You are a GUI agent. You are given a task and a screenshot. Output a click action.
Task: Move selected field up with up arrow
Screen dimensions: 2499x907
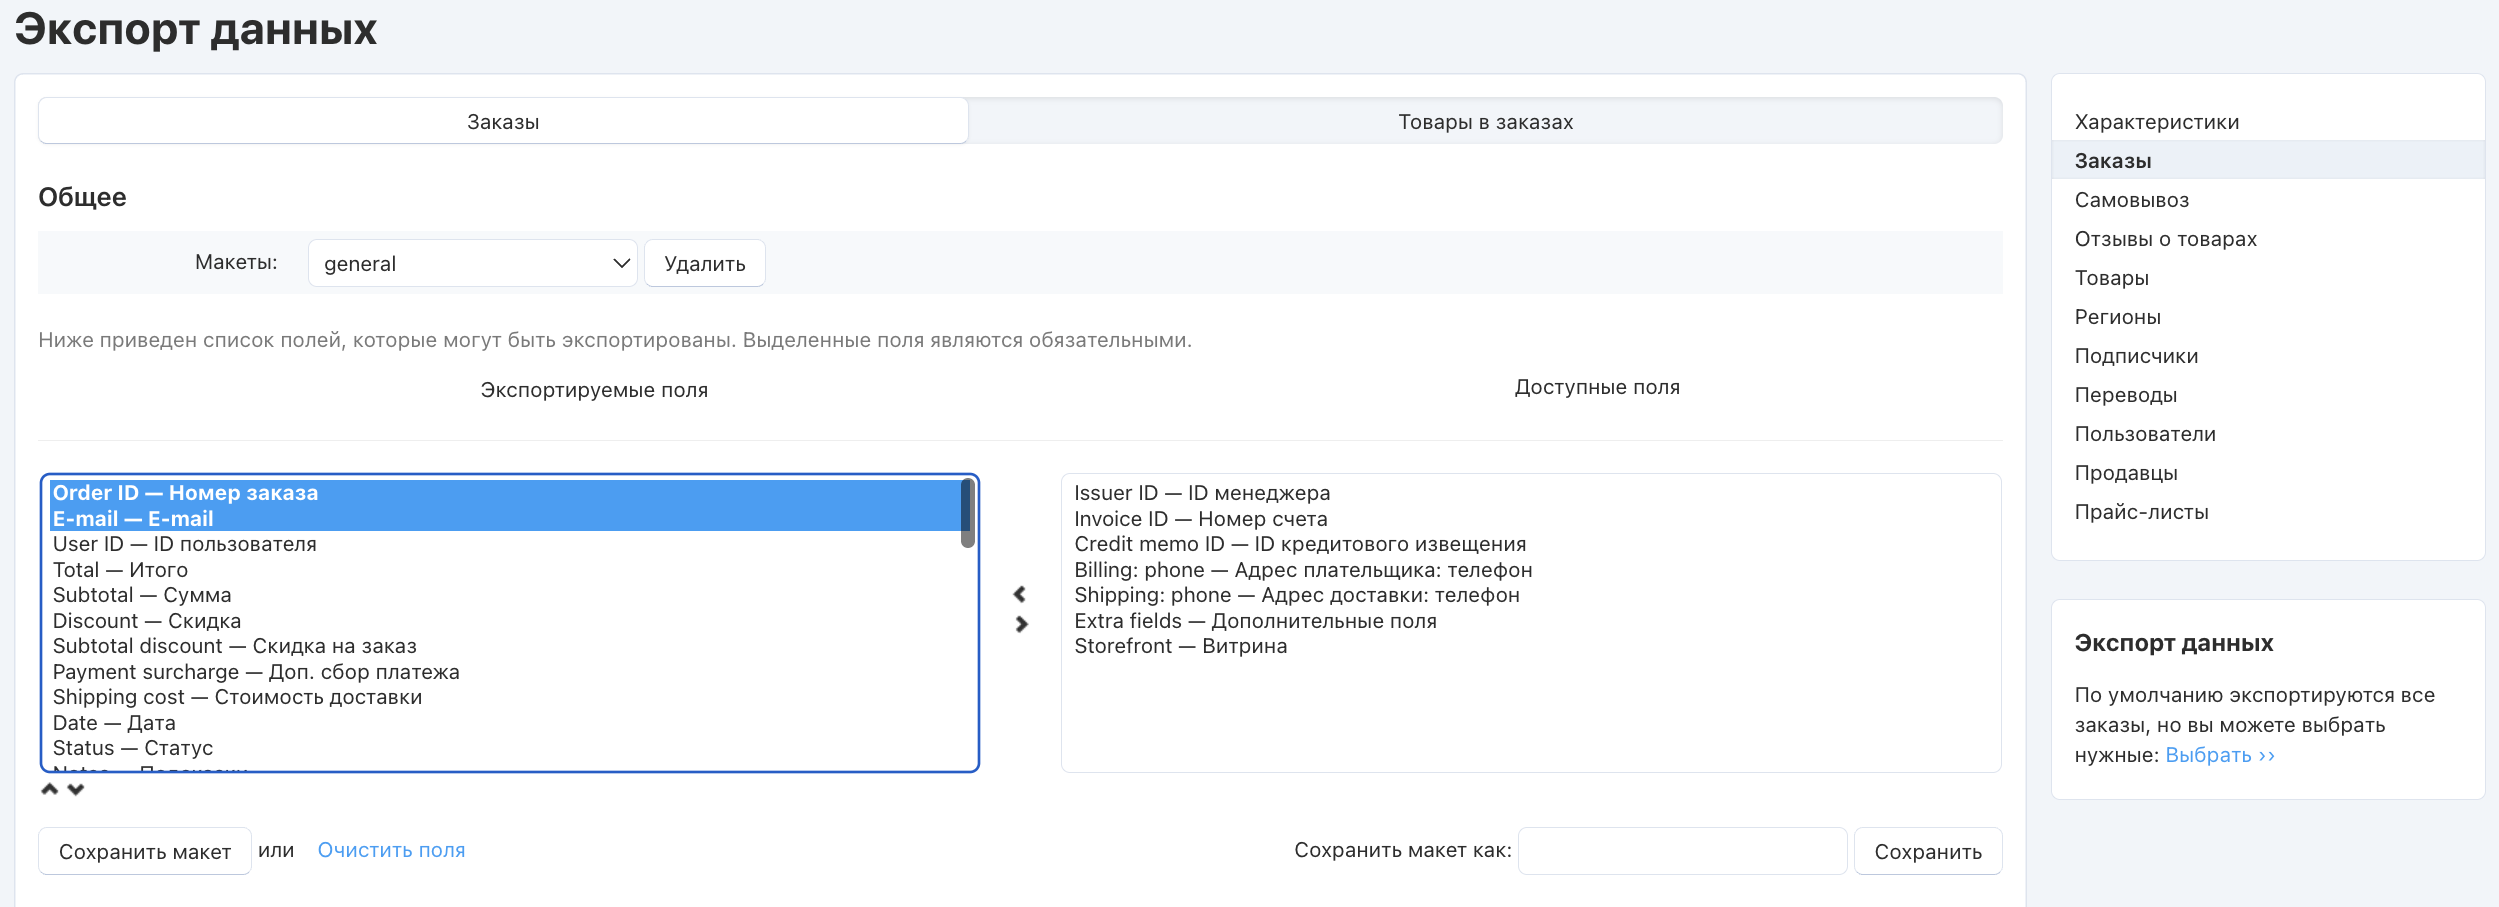[x=49, y=789]
